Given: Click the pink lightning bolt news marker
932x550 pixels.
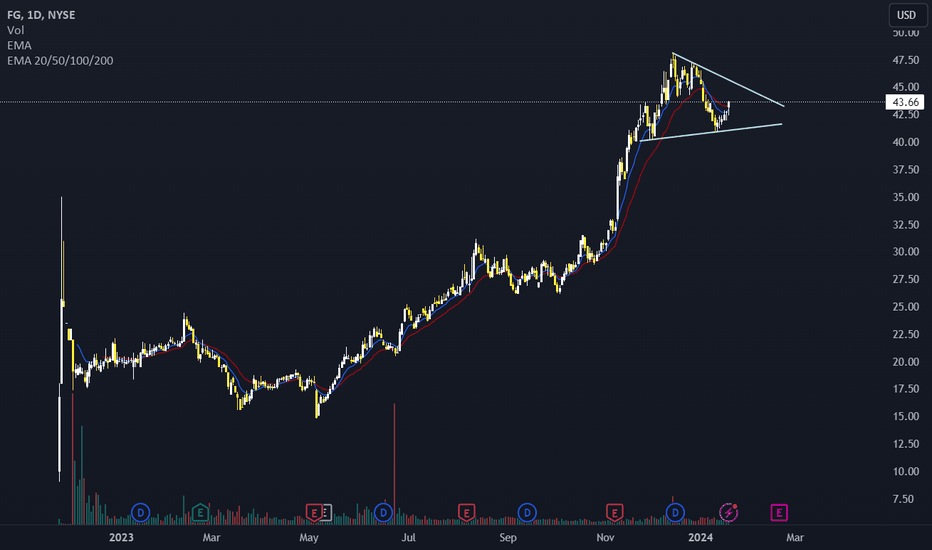Looking at the screenshot, I should 729,512.
